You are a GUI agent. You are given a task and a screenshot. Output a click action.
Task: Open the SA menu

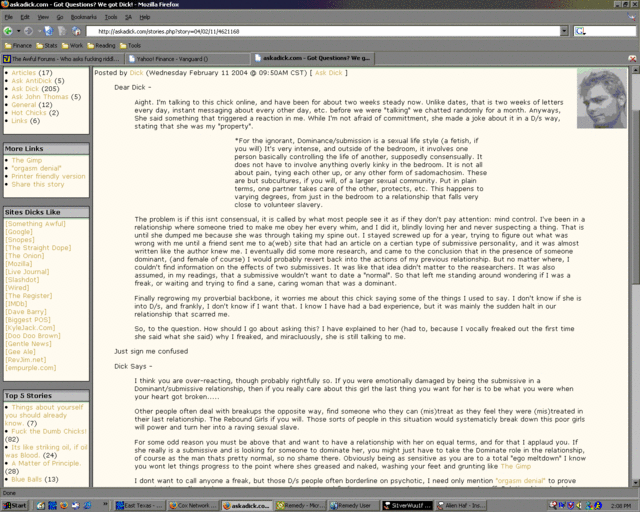[x=128, y=17]
